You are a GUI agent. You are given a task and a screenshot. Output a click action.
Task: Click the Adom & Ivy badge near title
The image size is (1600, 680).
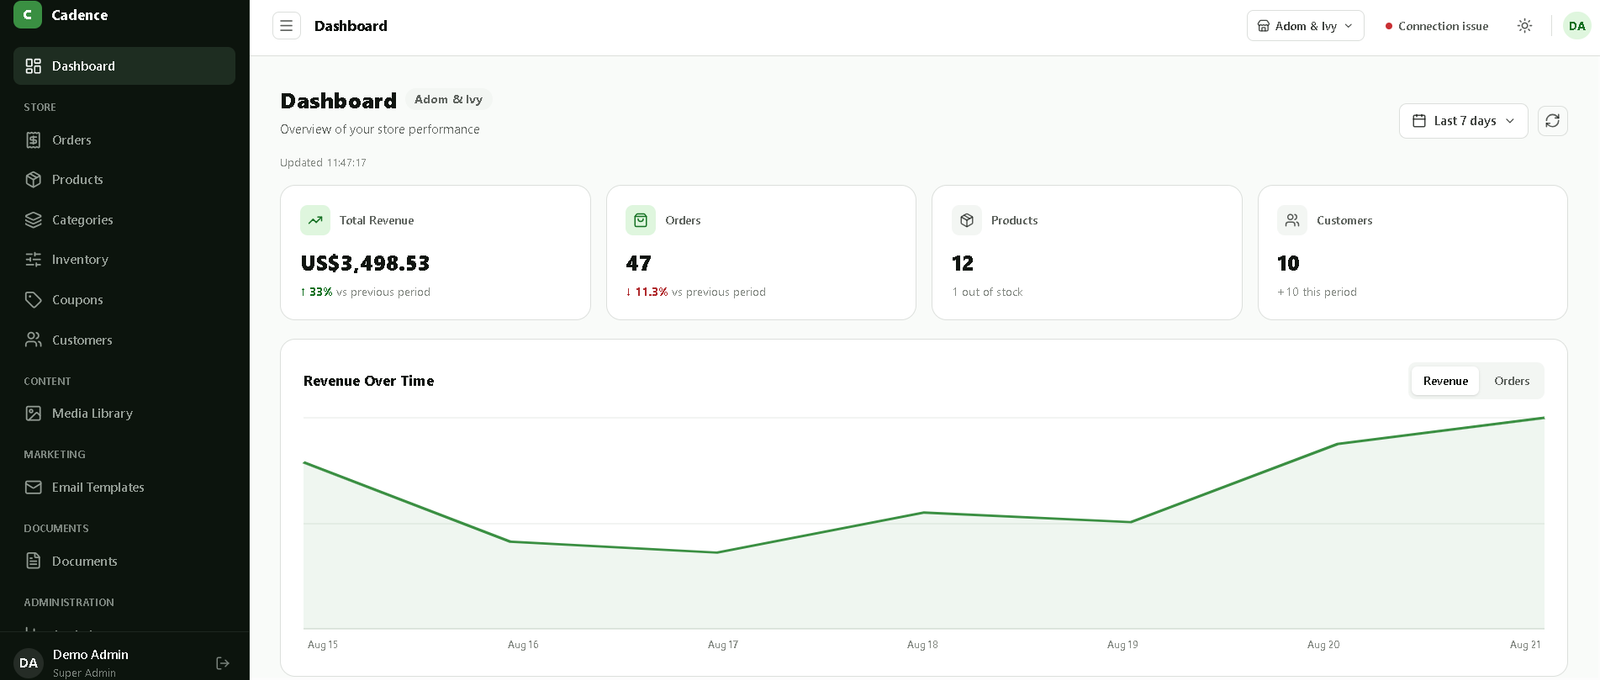tap(448, 100)
